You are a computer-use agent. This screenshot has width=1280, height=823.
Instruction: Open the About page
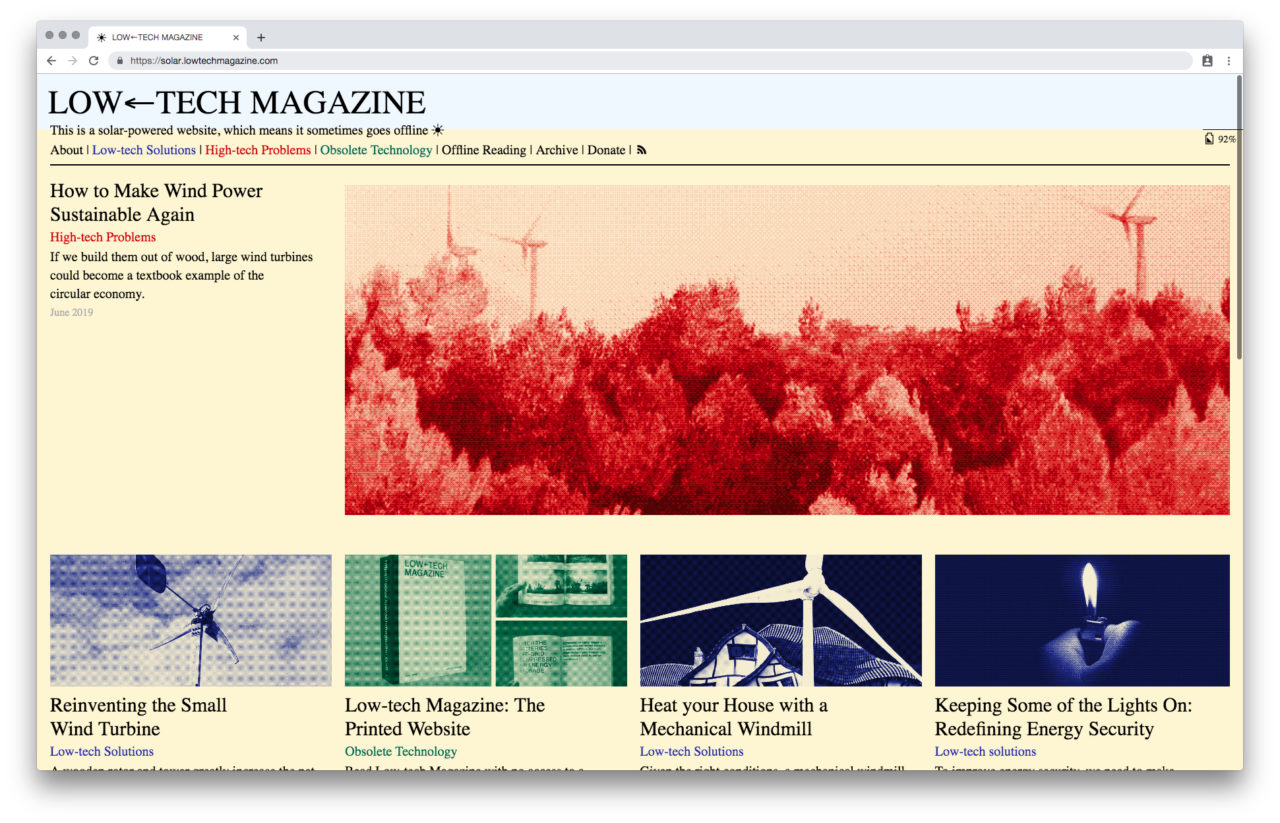(x=67, y=150)
